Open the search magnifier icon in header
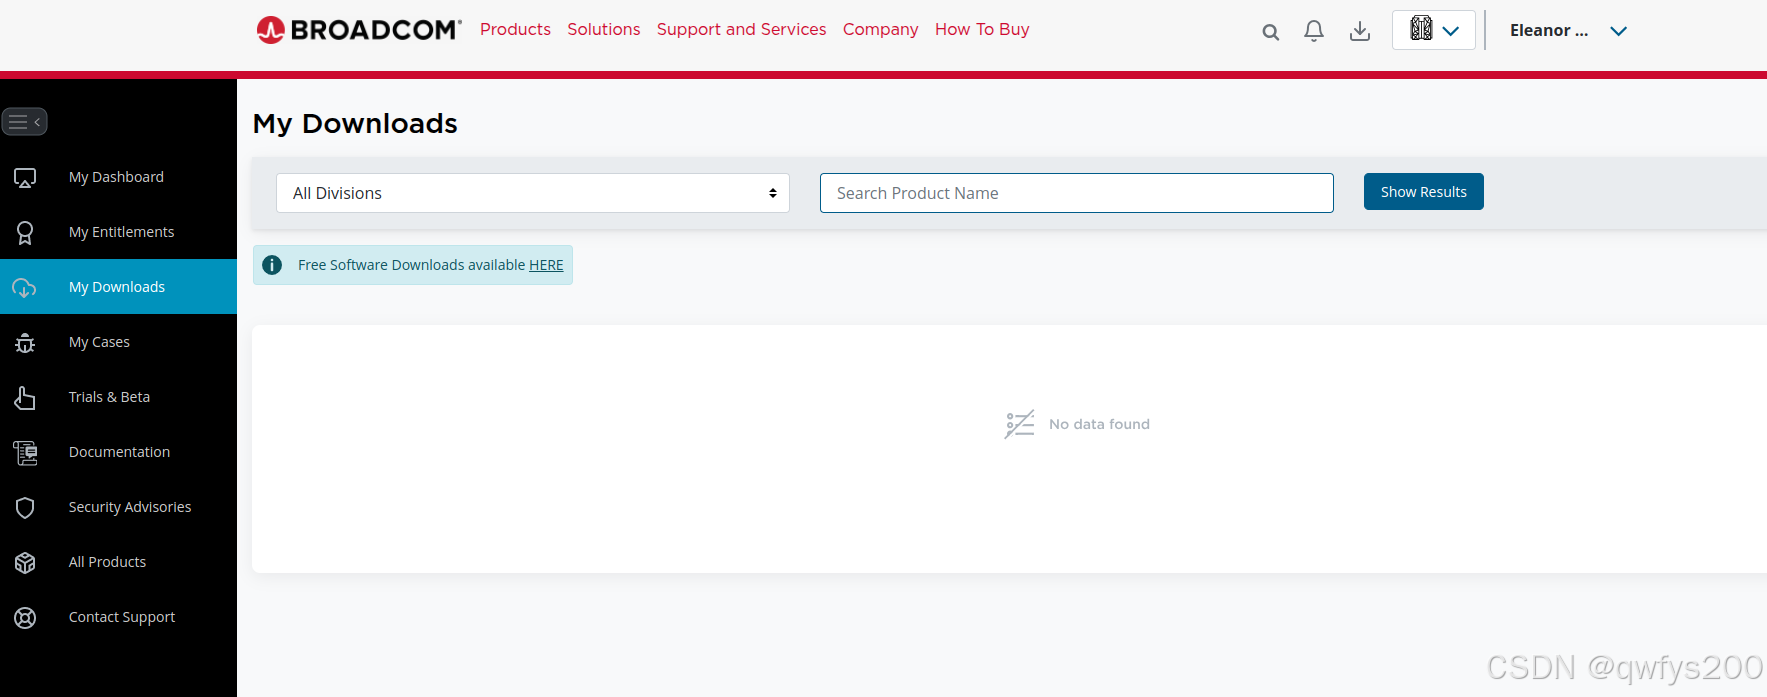Screen dimensions: 1767x697 coord(1270,32)
